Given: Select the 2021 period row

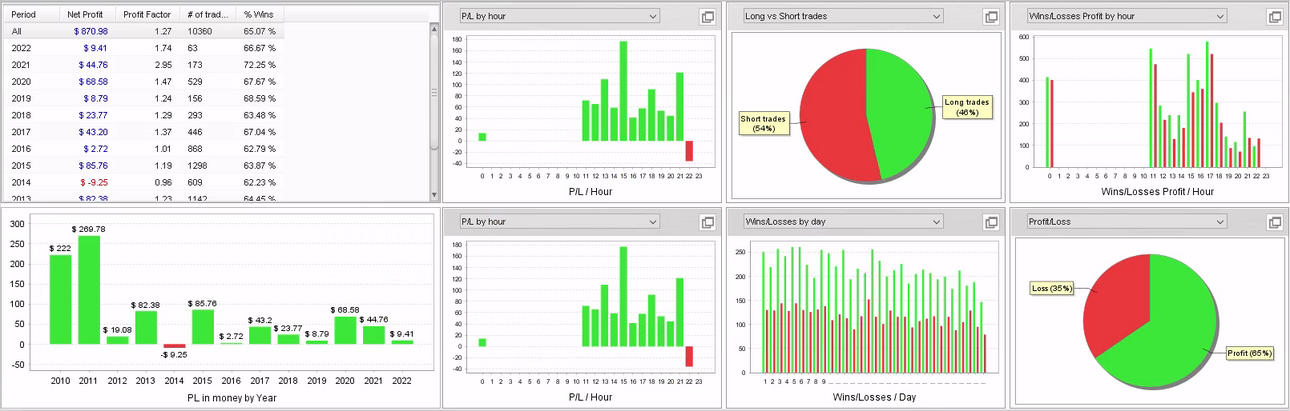Looking at the screenshot, I should (x=145, y=65).
